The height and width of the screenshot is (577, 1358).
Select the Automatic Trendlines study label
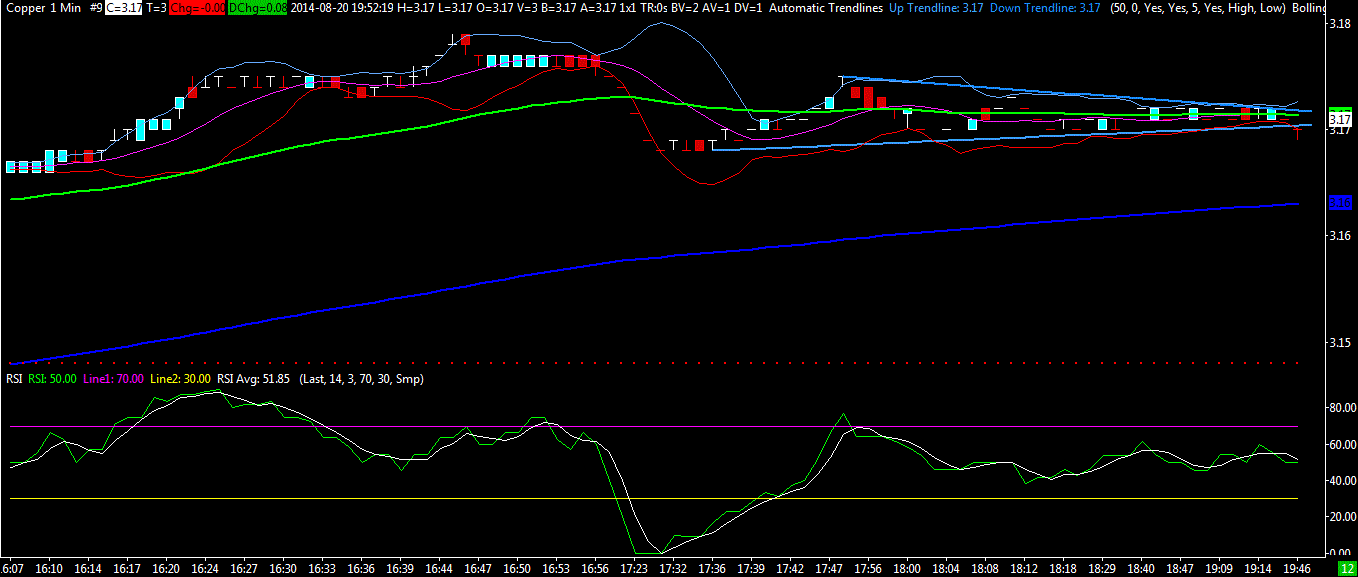pyautogui.click(x=826, y=7)
